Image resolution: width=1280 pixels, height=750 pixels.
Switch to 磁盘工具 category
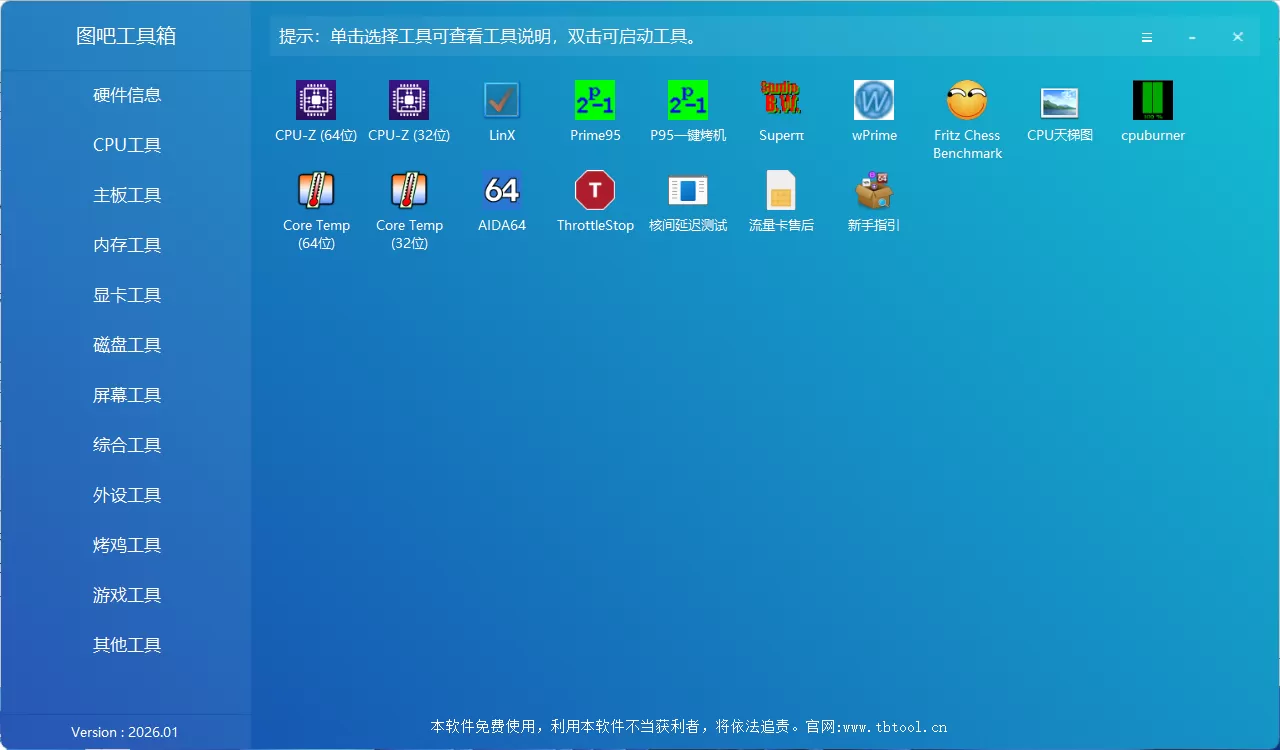126,344
